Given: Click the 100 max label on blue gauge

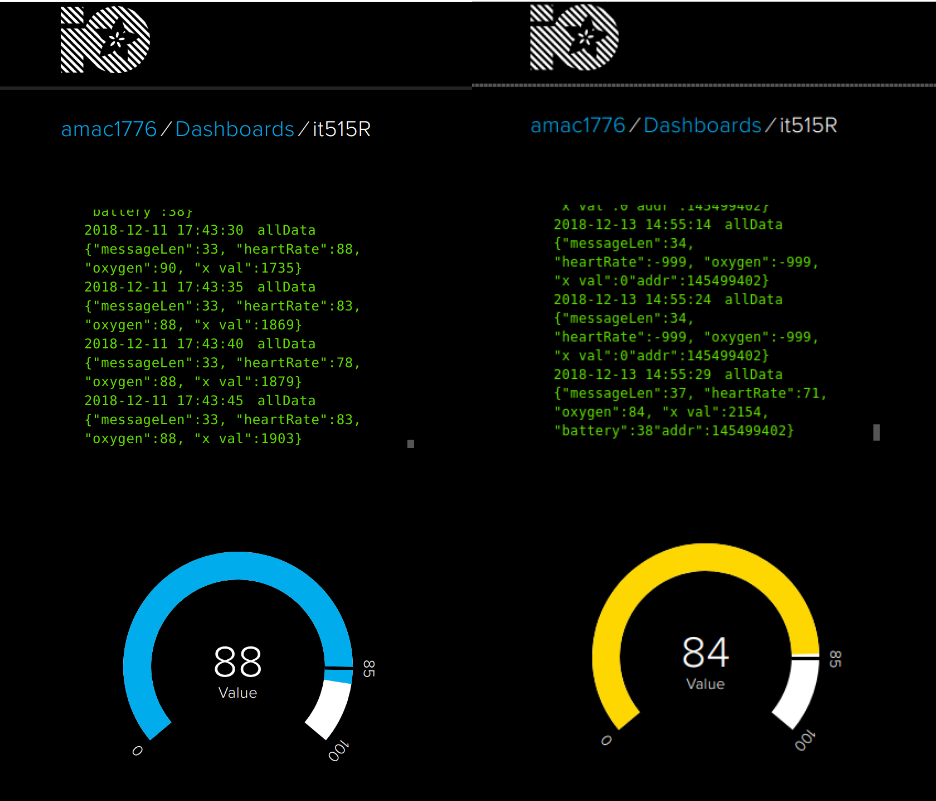Looking at the screenshot, I should pyautogui.click(x=338, y=750).
